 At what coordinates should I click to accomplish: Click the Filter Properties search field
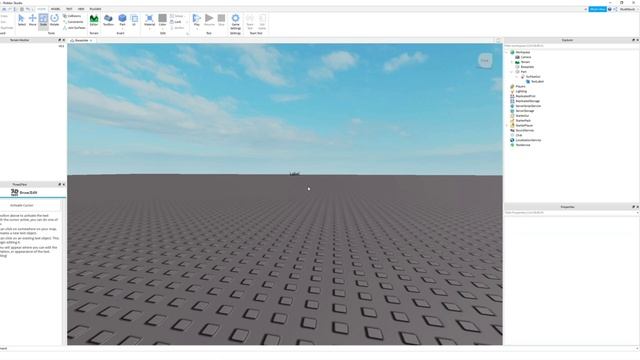pos(571,213)
